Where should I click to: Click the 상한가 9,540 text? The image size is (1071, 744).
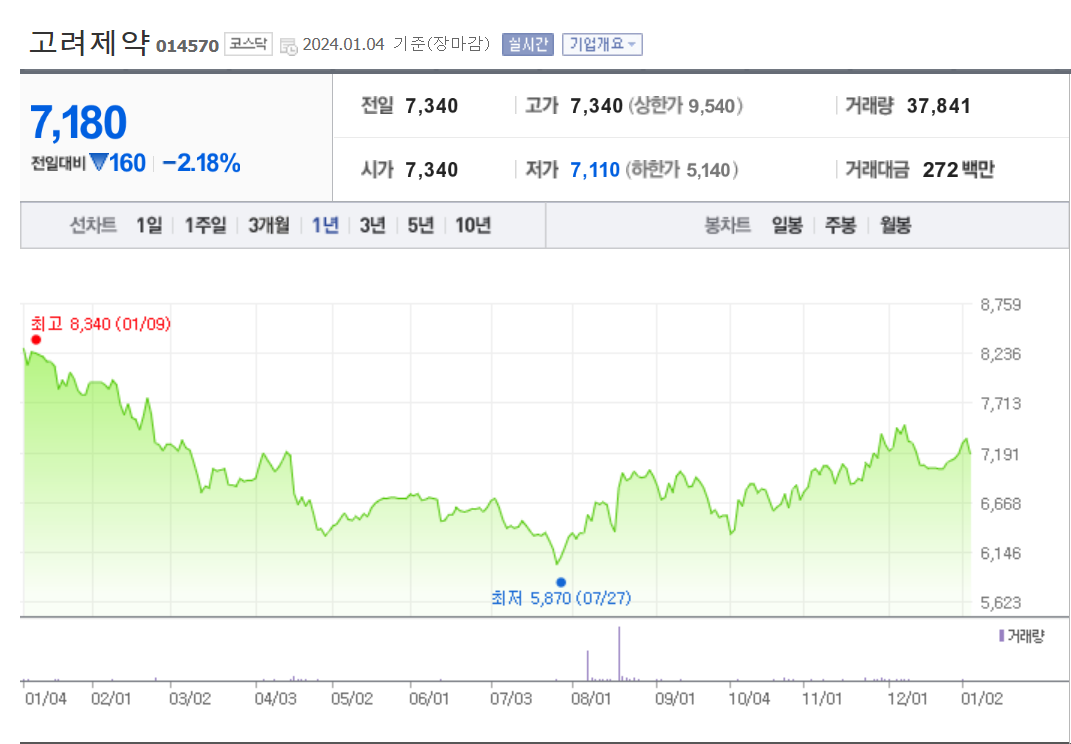click(685, 107)
